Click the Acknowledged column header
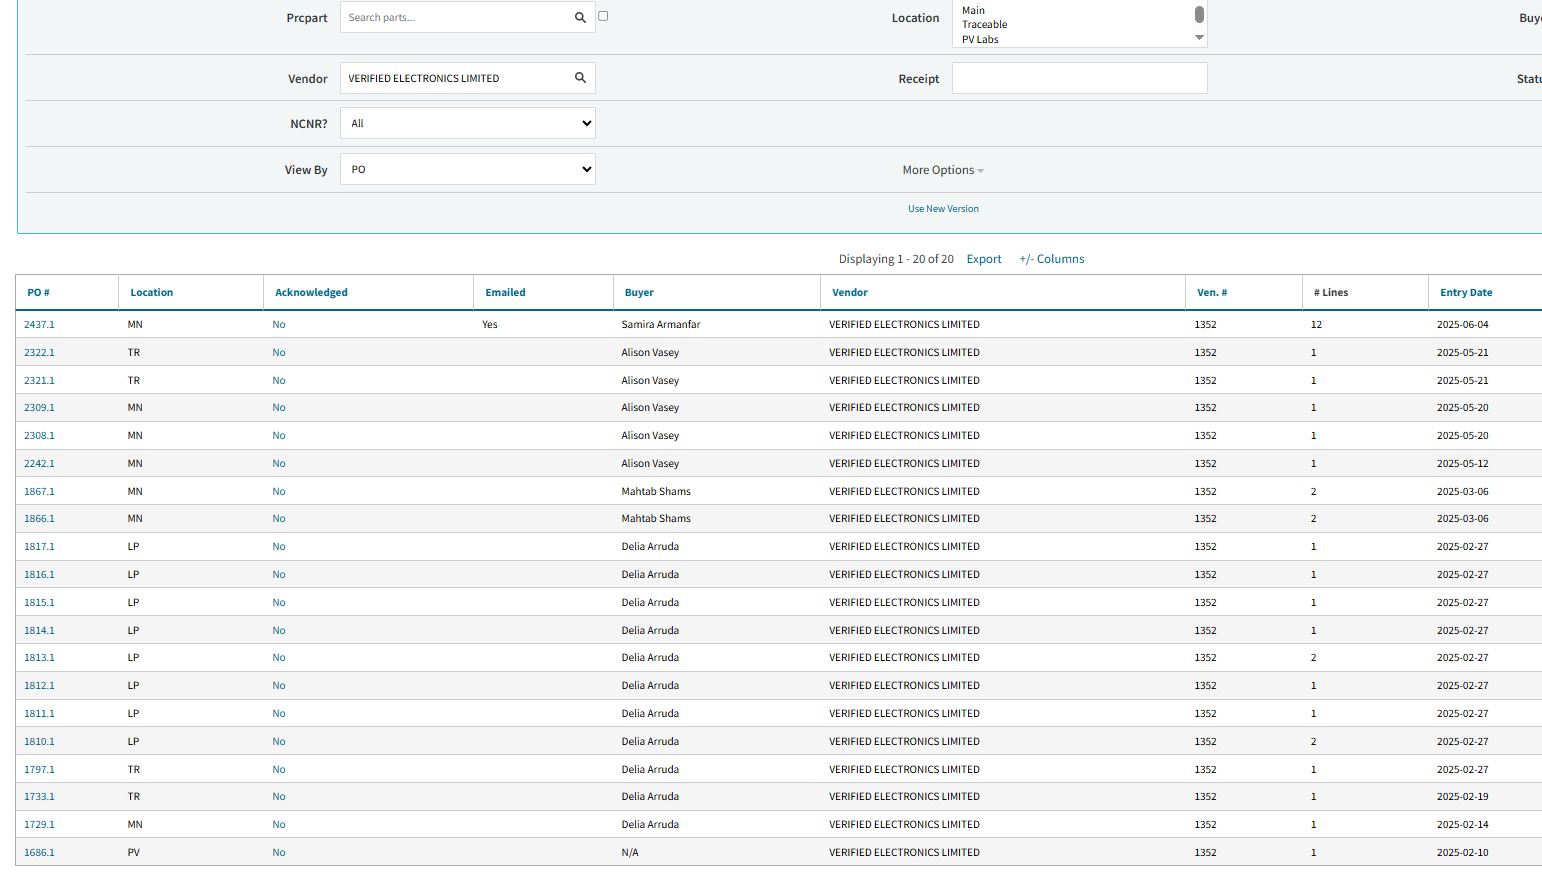 point(311,293)
